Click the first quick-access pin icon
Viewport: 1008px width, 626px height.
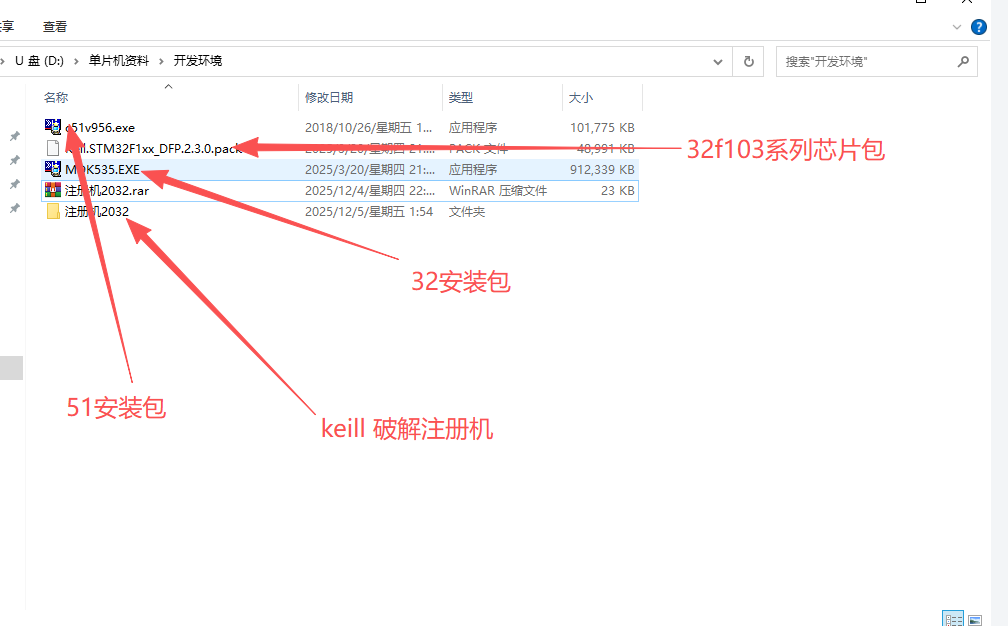point(14,136)
